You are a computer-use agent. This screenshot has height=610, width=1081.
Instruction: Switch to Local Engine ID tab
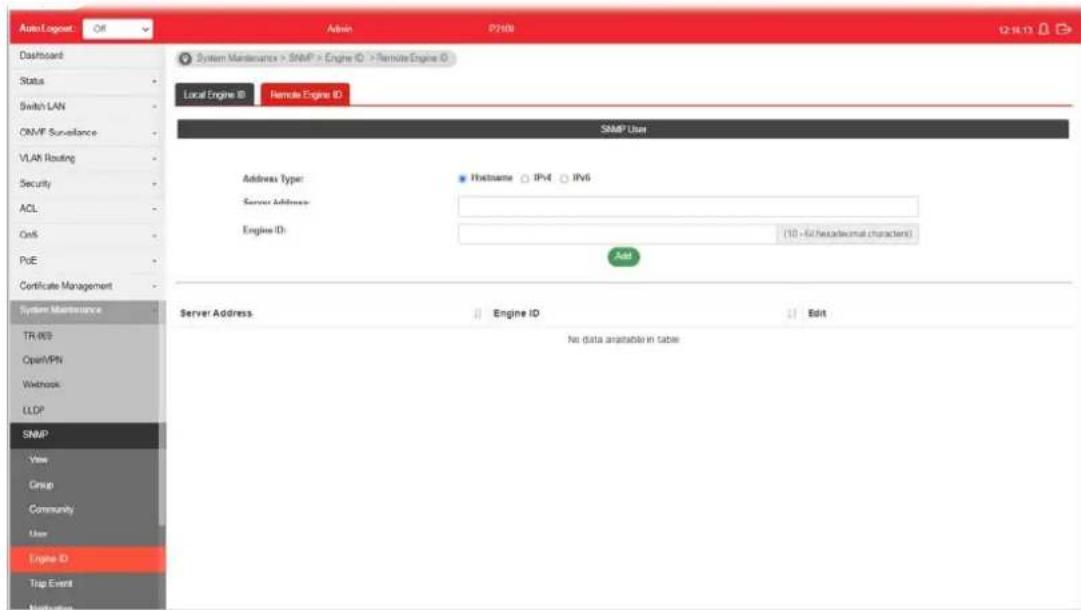click(x=214, y=95)
